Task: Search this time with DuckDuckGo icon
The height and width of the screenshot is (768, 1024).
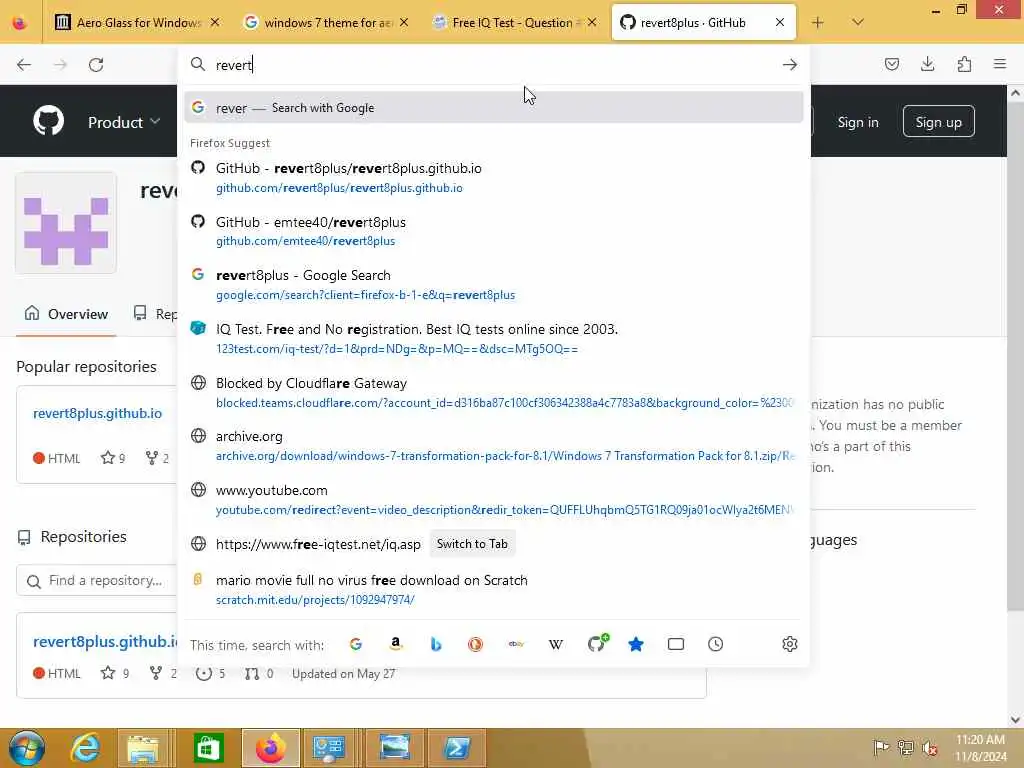Action: coord(475,645)
